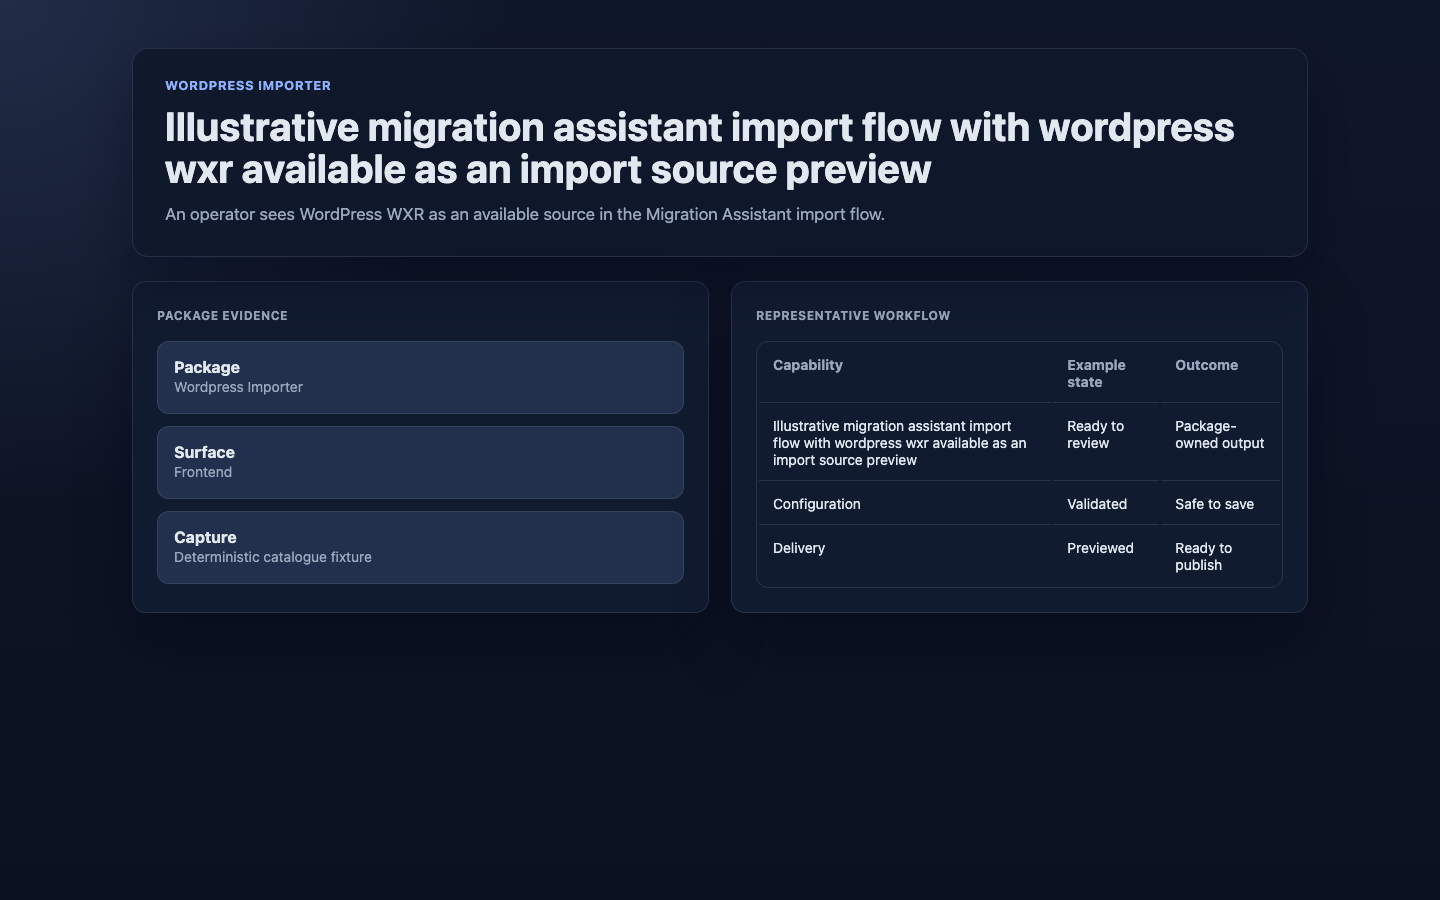Open the Package Wordpress Importer card
This screenshot has height=900, width=1440.
pyautogui.click(x=420, y=377)
